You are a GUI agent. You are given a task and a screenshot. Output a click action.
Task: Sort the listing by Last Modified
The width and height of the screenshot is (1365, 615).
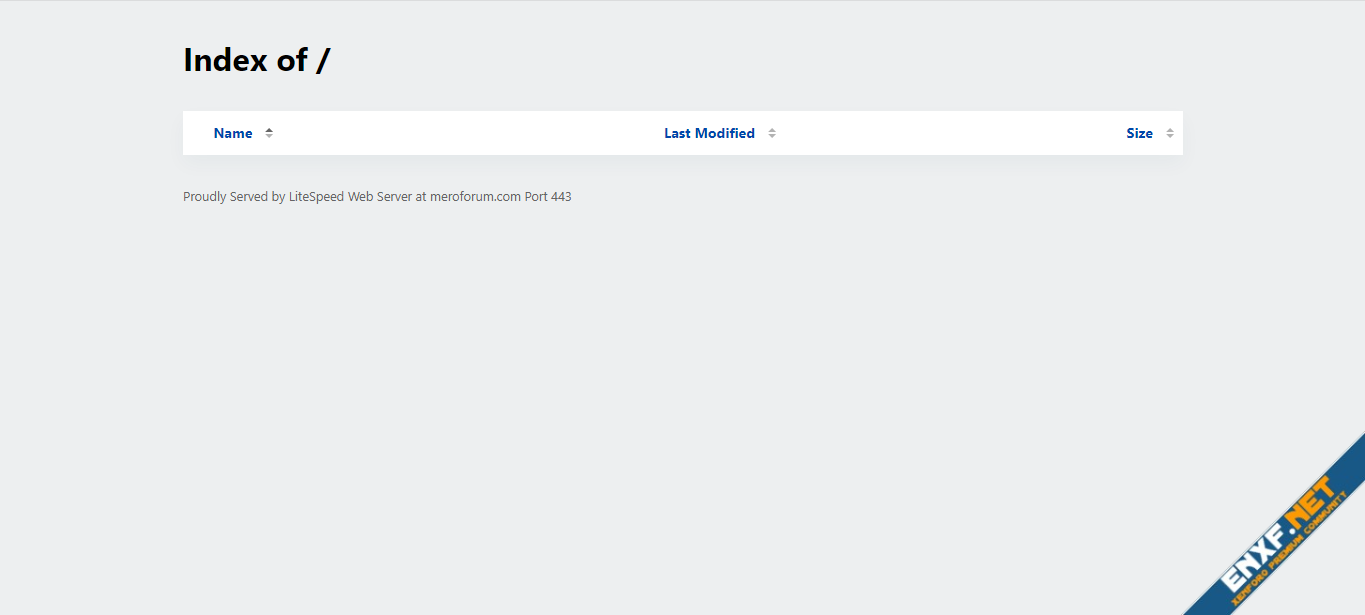pos(709,133)
